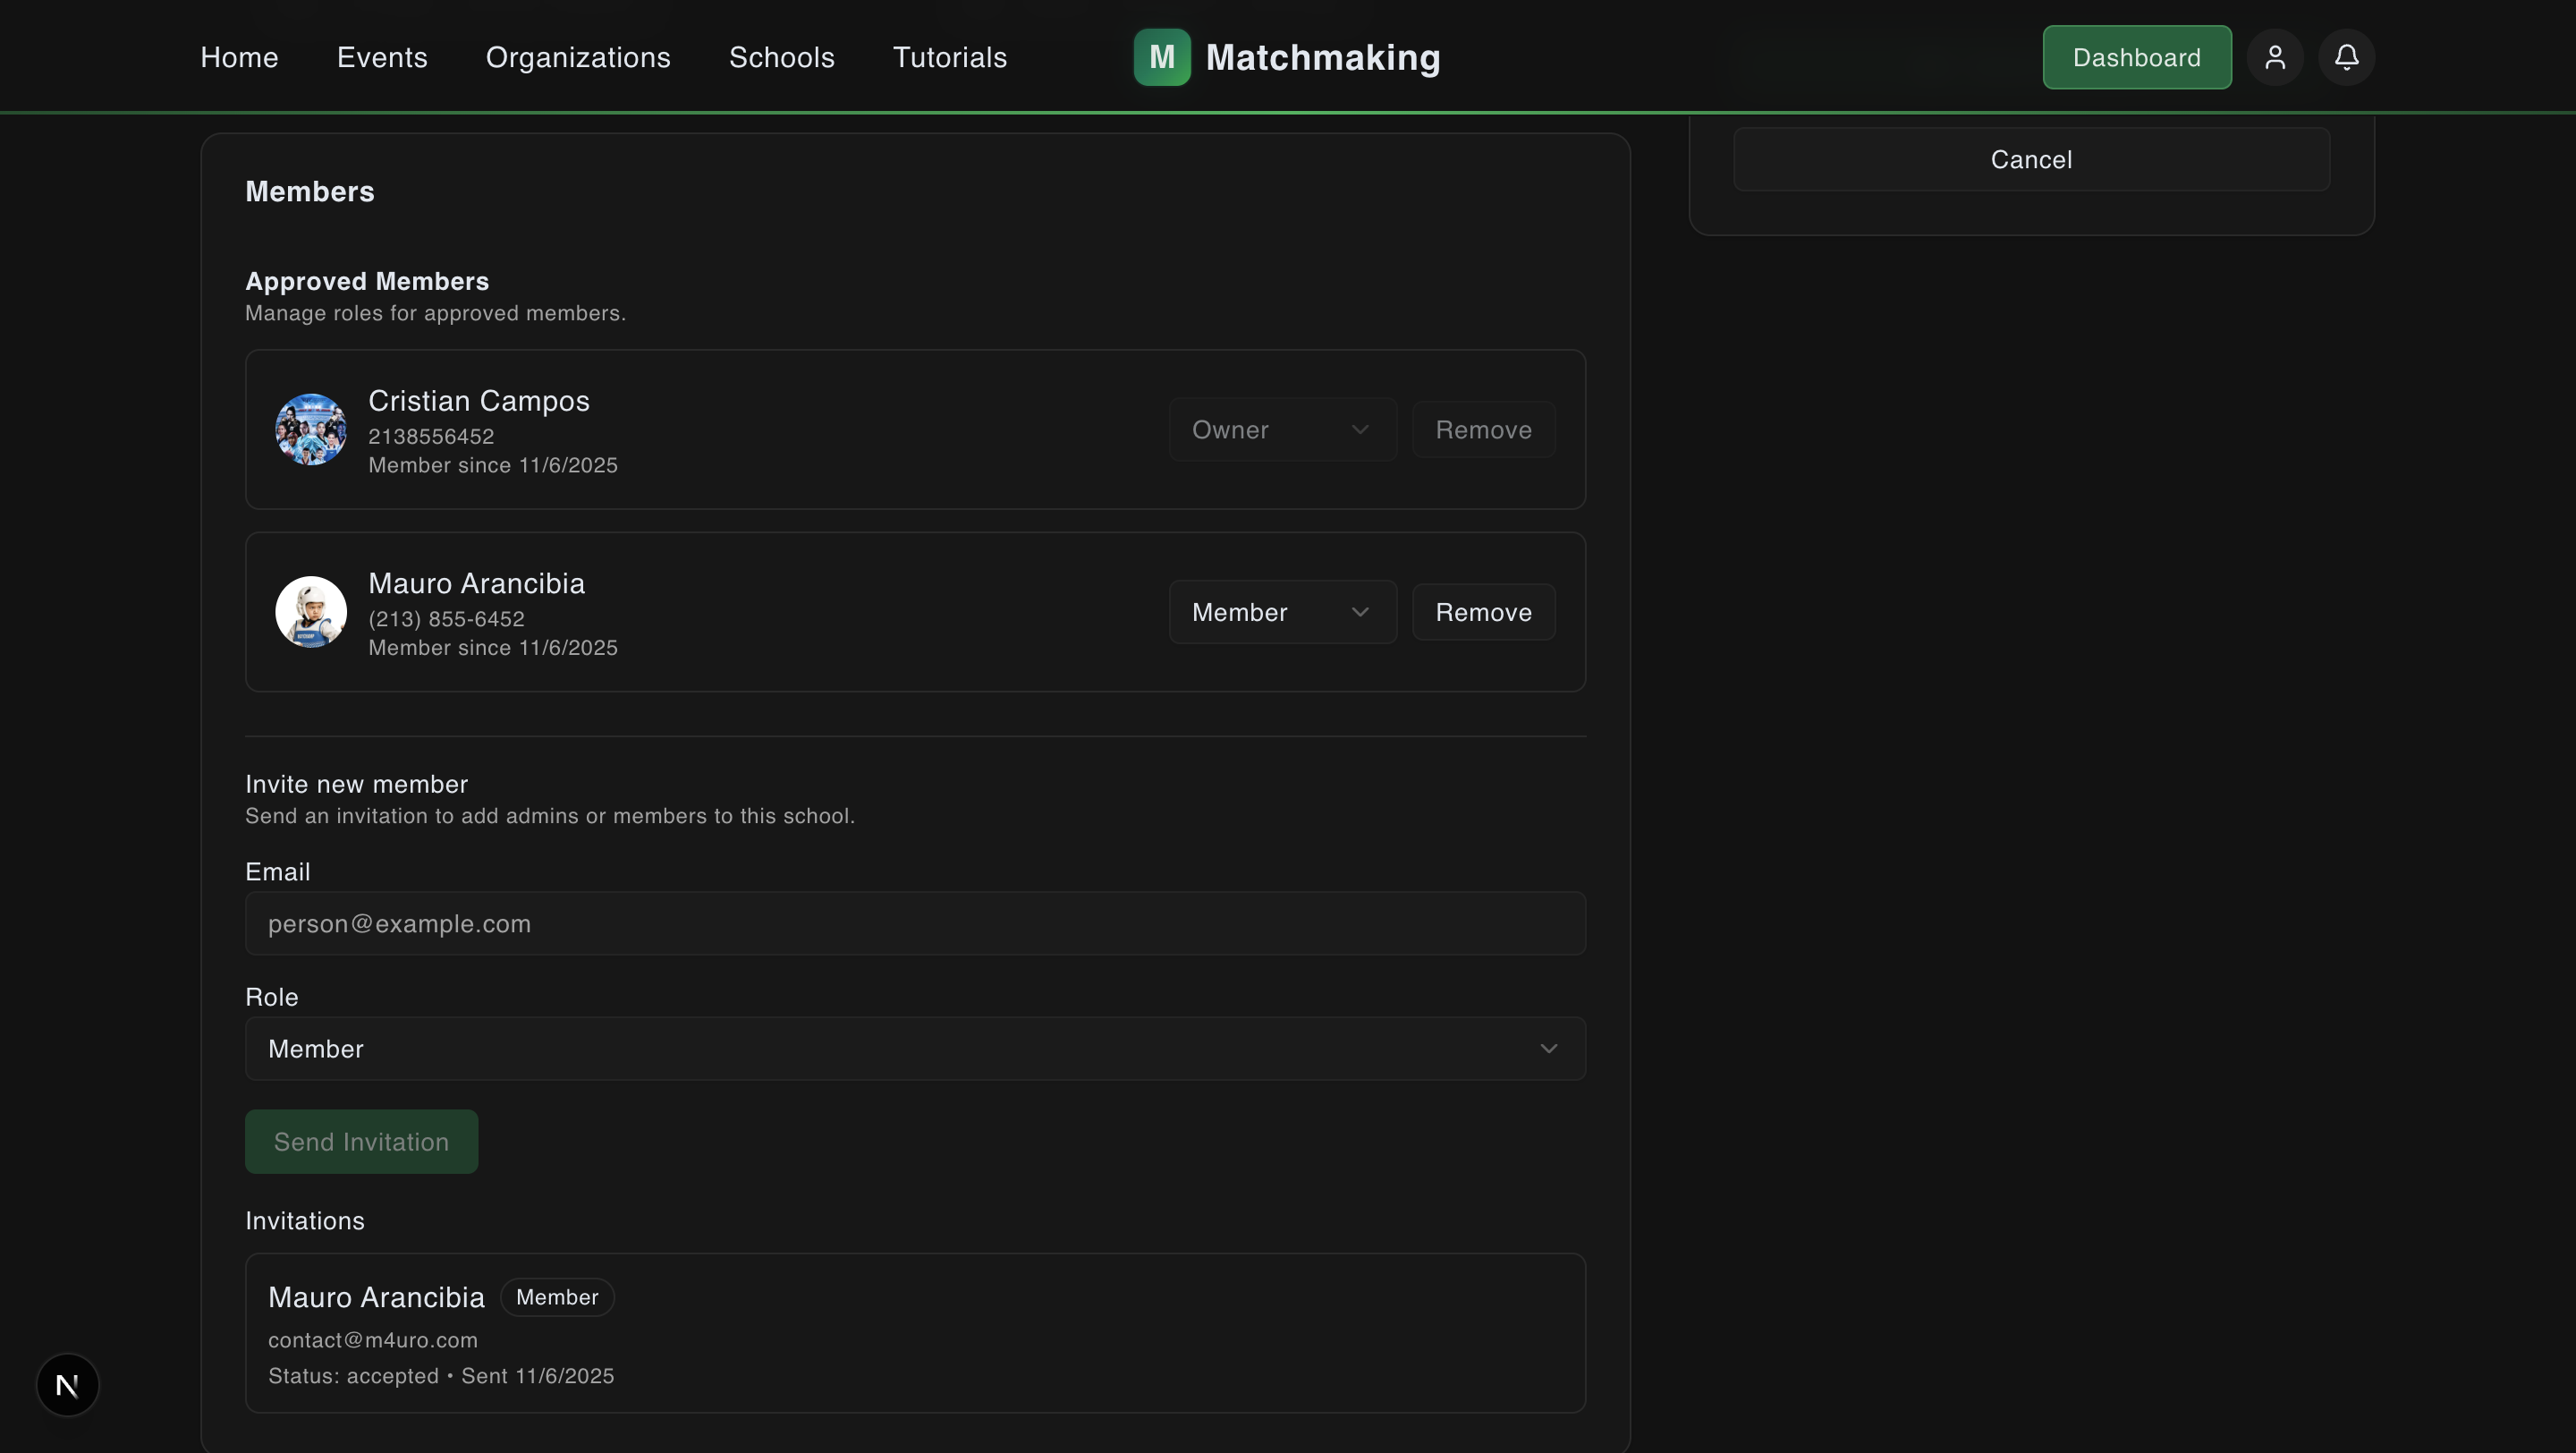Remove Mauro Arancibia from members

[1483, 612]
